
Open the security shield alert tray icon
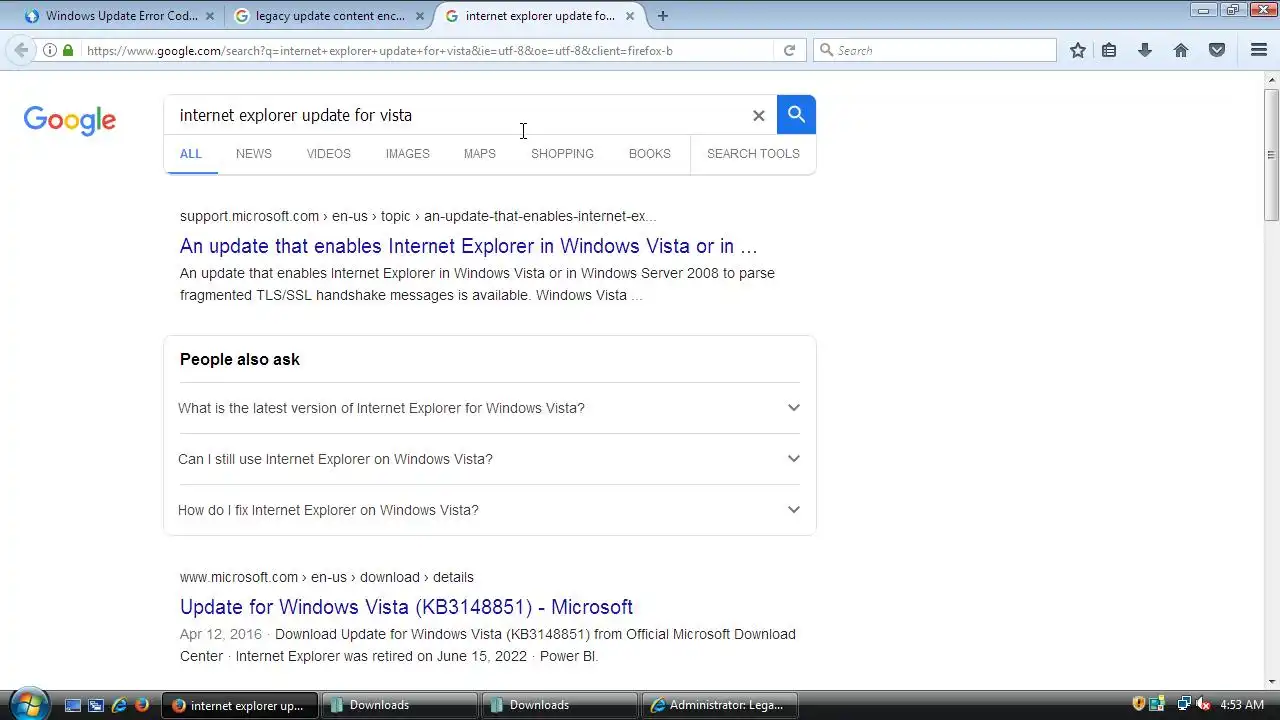coord(1138,704)
